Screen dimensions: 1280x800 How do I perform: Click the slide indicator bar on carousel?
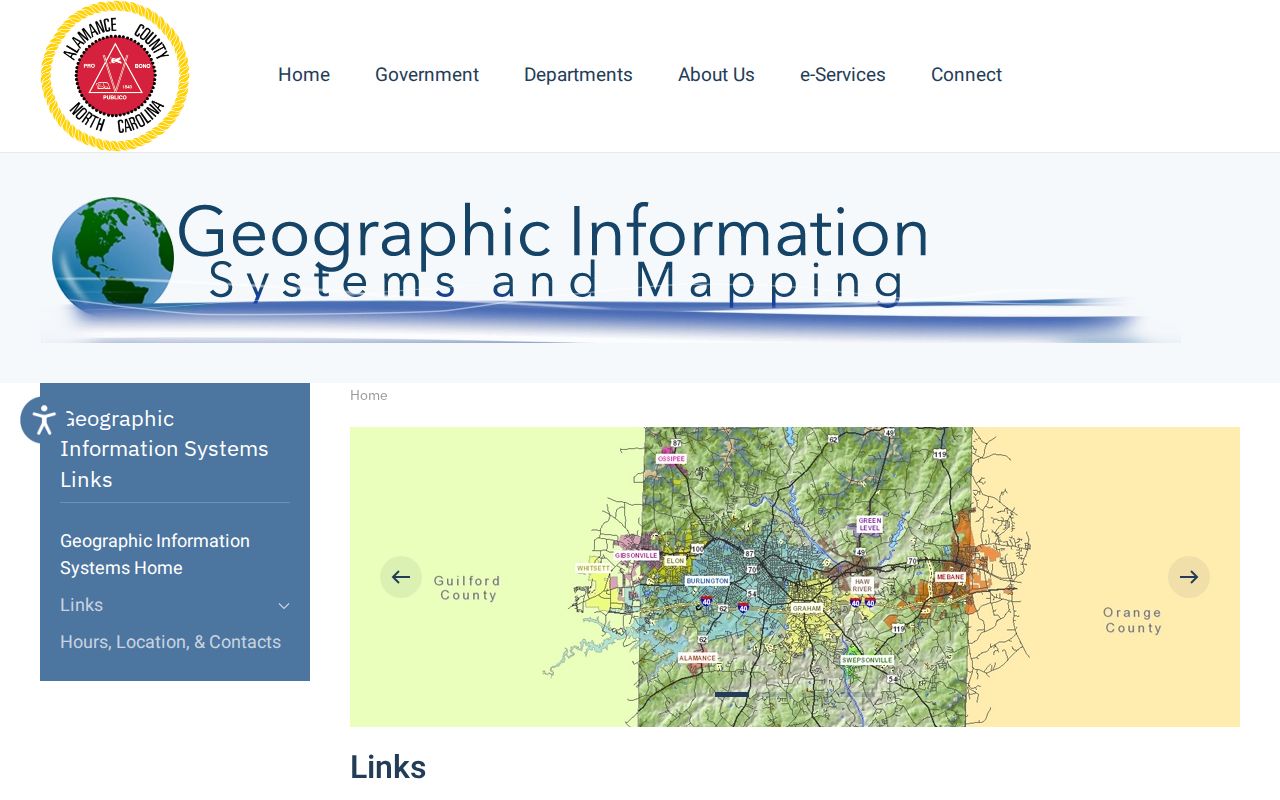(x=732, y=694)
